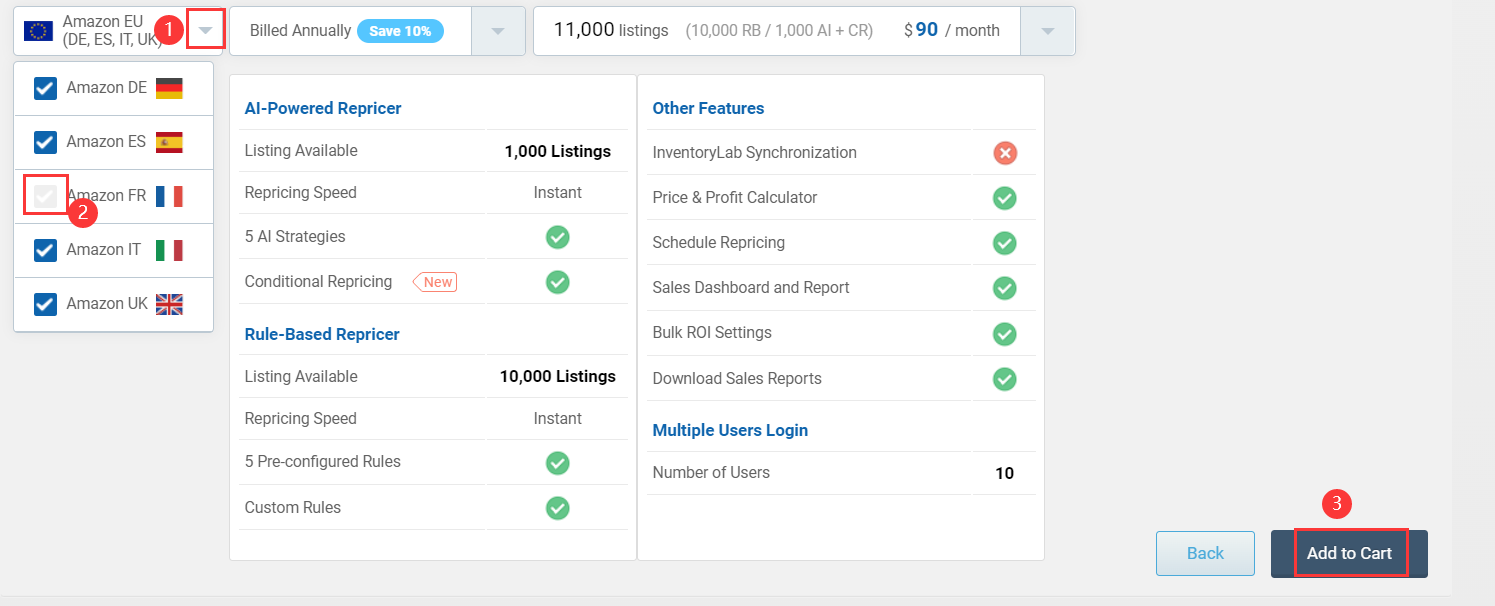Viewport: 1495px width, 606px height.
Task: Click Repricing Speed under Rule-Based Repricer
Action: (300, 418)
